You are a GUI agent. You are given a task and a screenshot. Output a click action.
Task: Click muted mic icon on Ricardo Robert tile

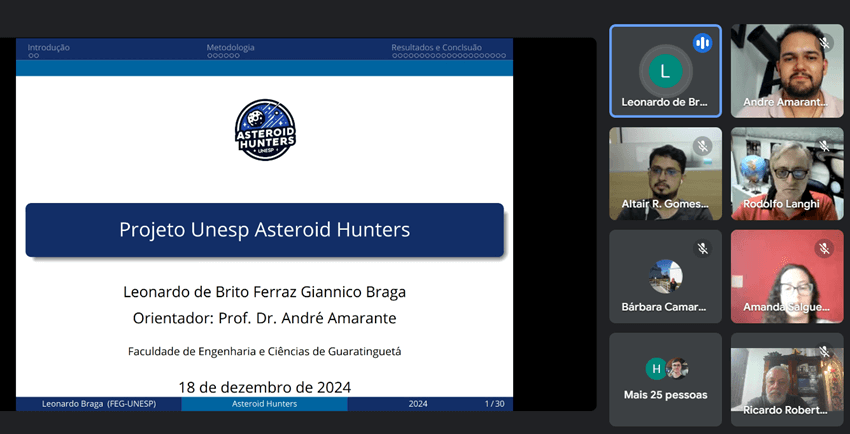825,352
